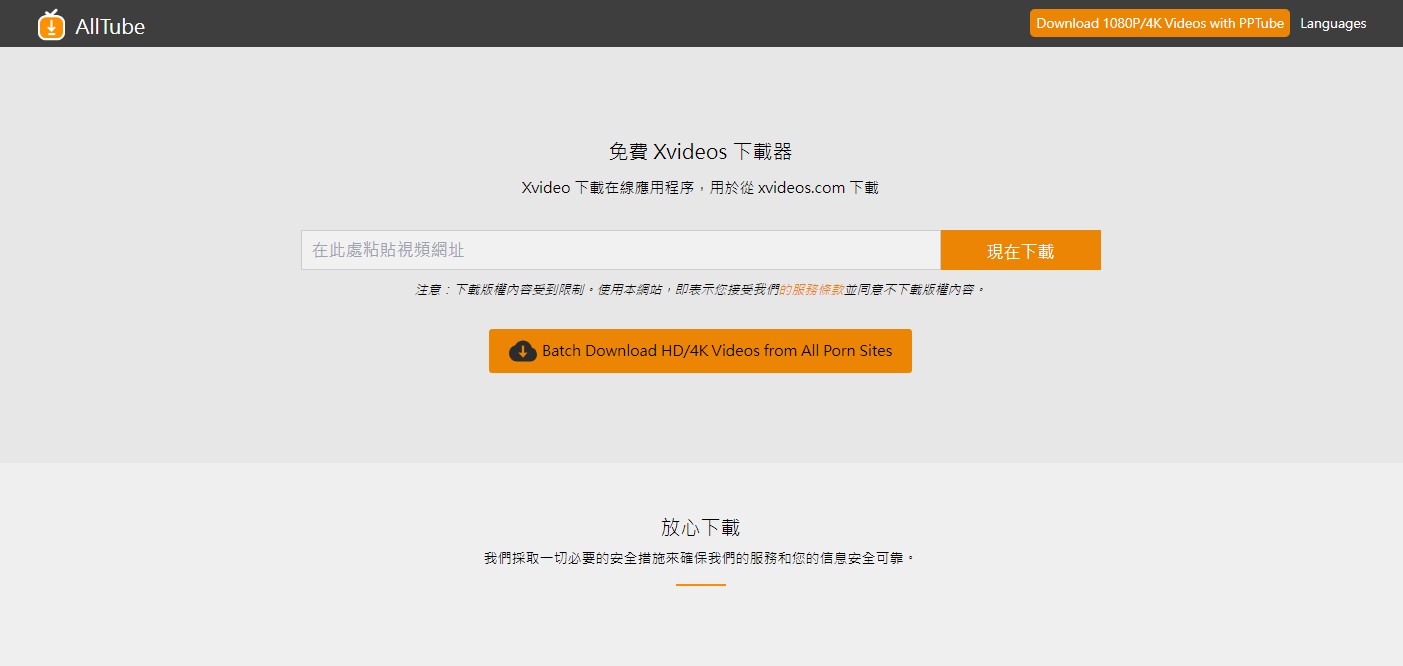Click the 我們採取一切必要的安全措施 description text
1403x666 pixels.
700,557
